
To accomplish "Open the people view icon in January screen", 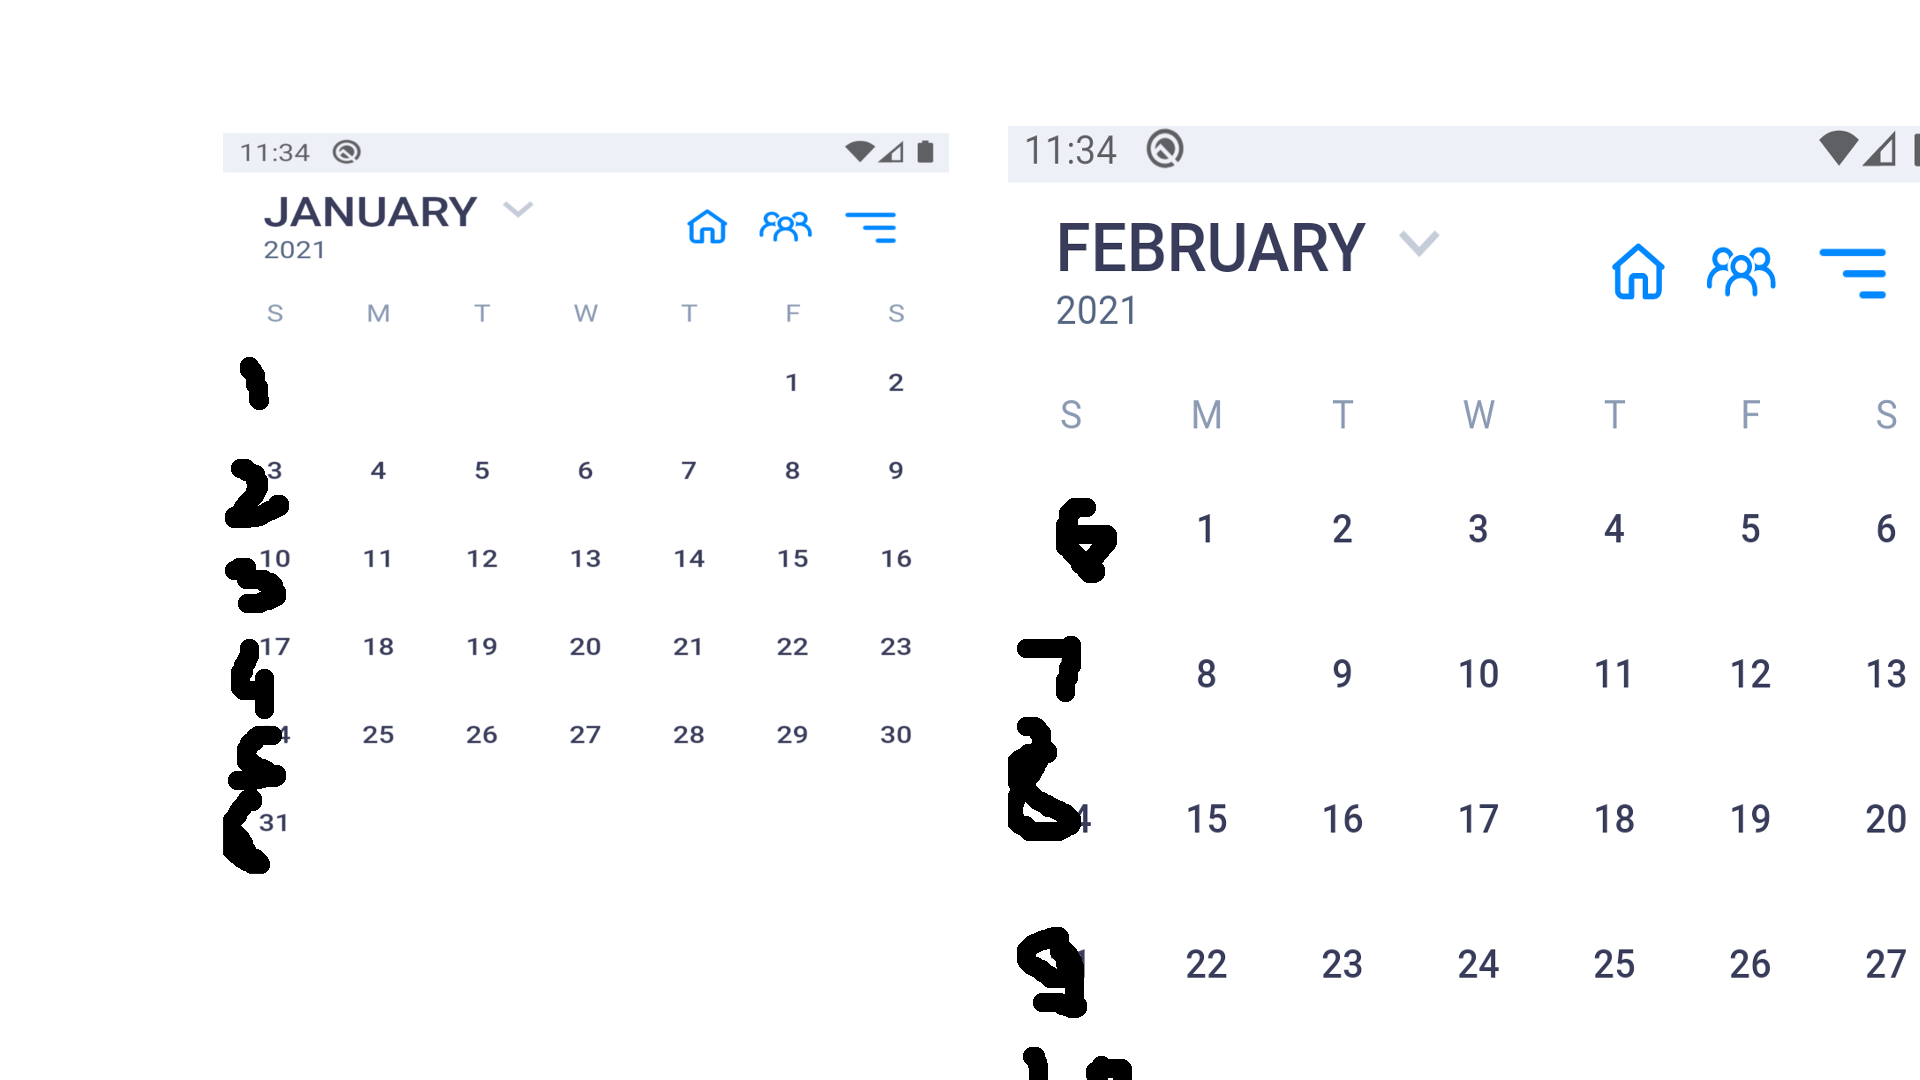I will point(786,228).
